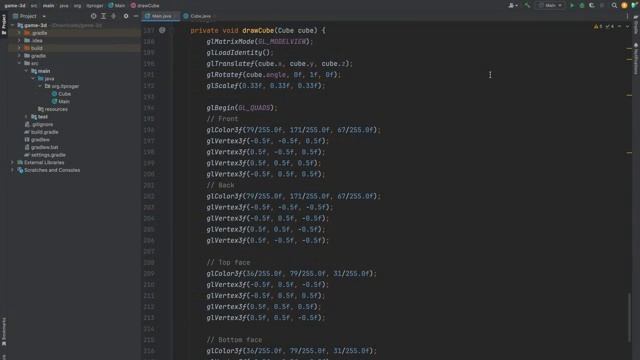The width and height of the screenshot is (640, 360).
Task: Collapse the game-3d root node
Action: coord(12,25)
